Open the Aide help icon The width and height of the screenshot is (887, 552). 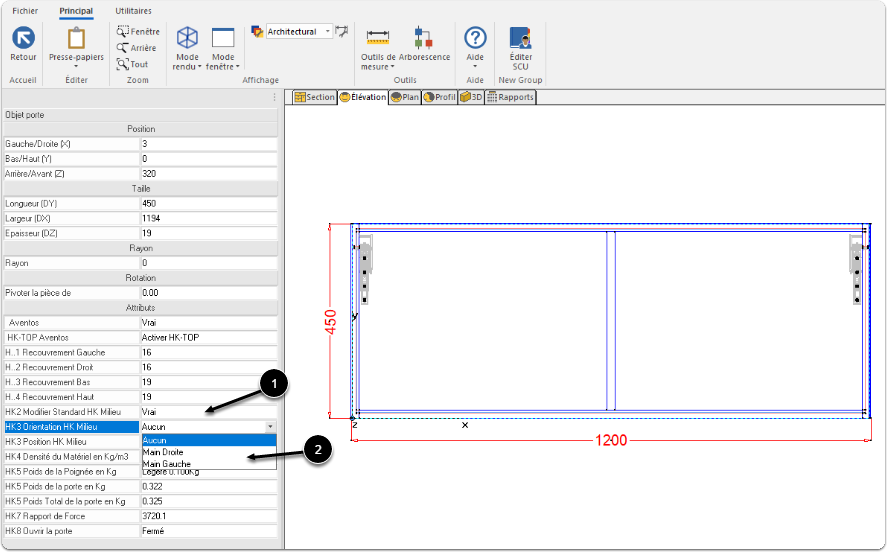475,39
